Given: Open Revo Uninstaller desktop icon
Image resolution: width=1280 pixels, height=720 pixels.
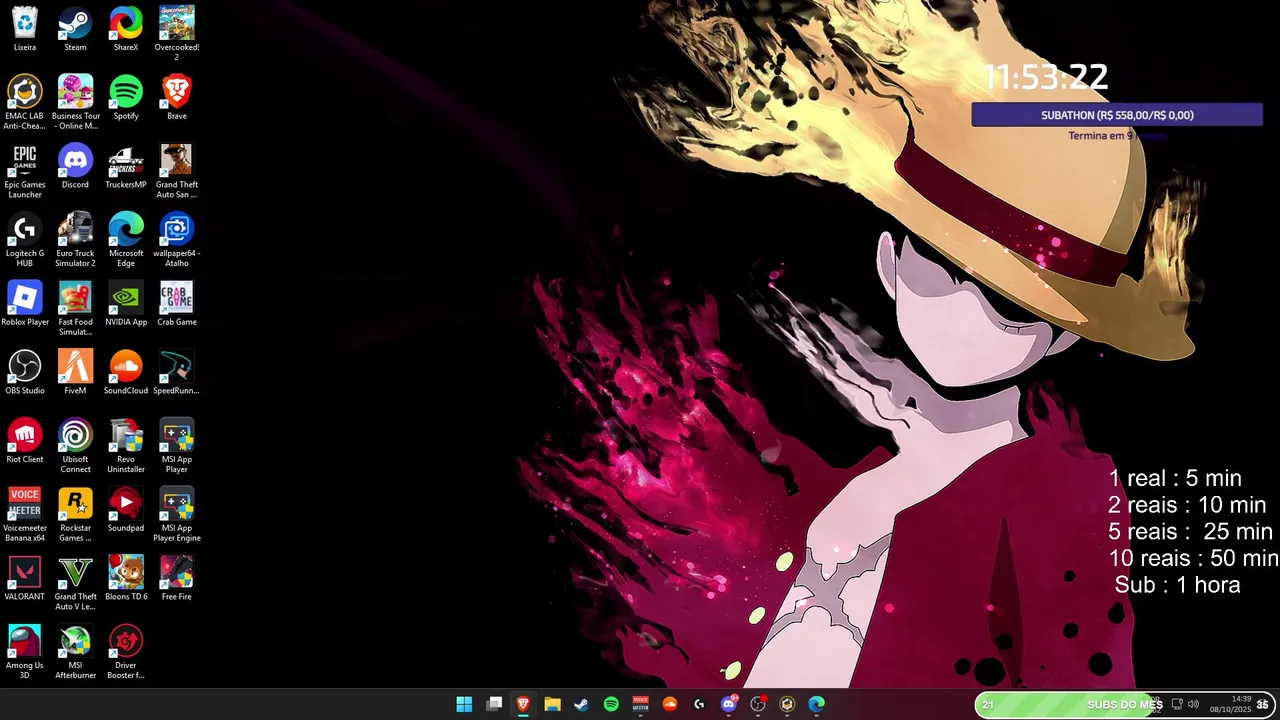Looking at the screenshot, I should pos(126,447).
